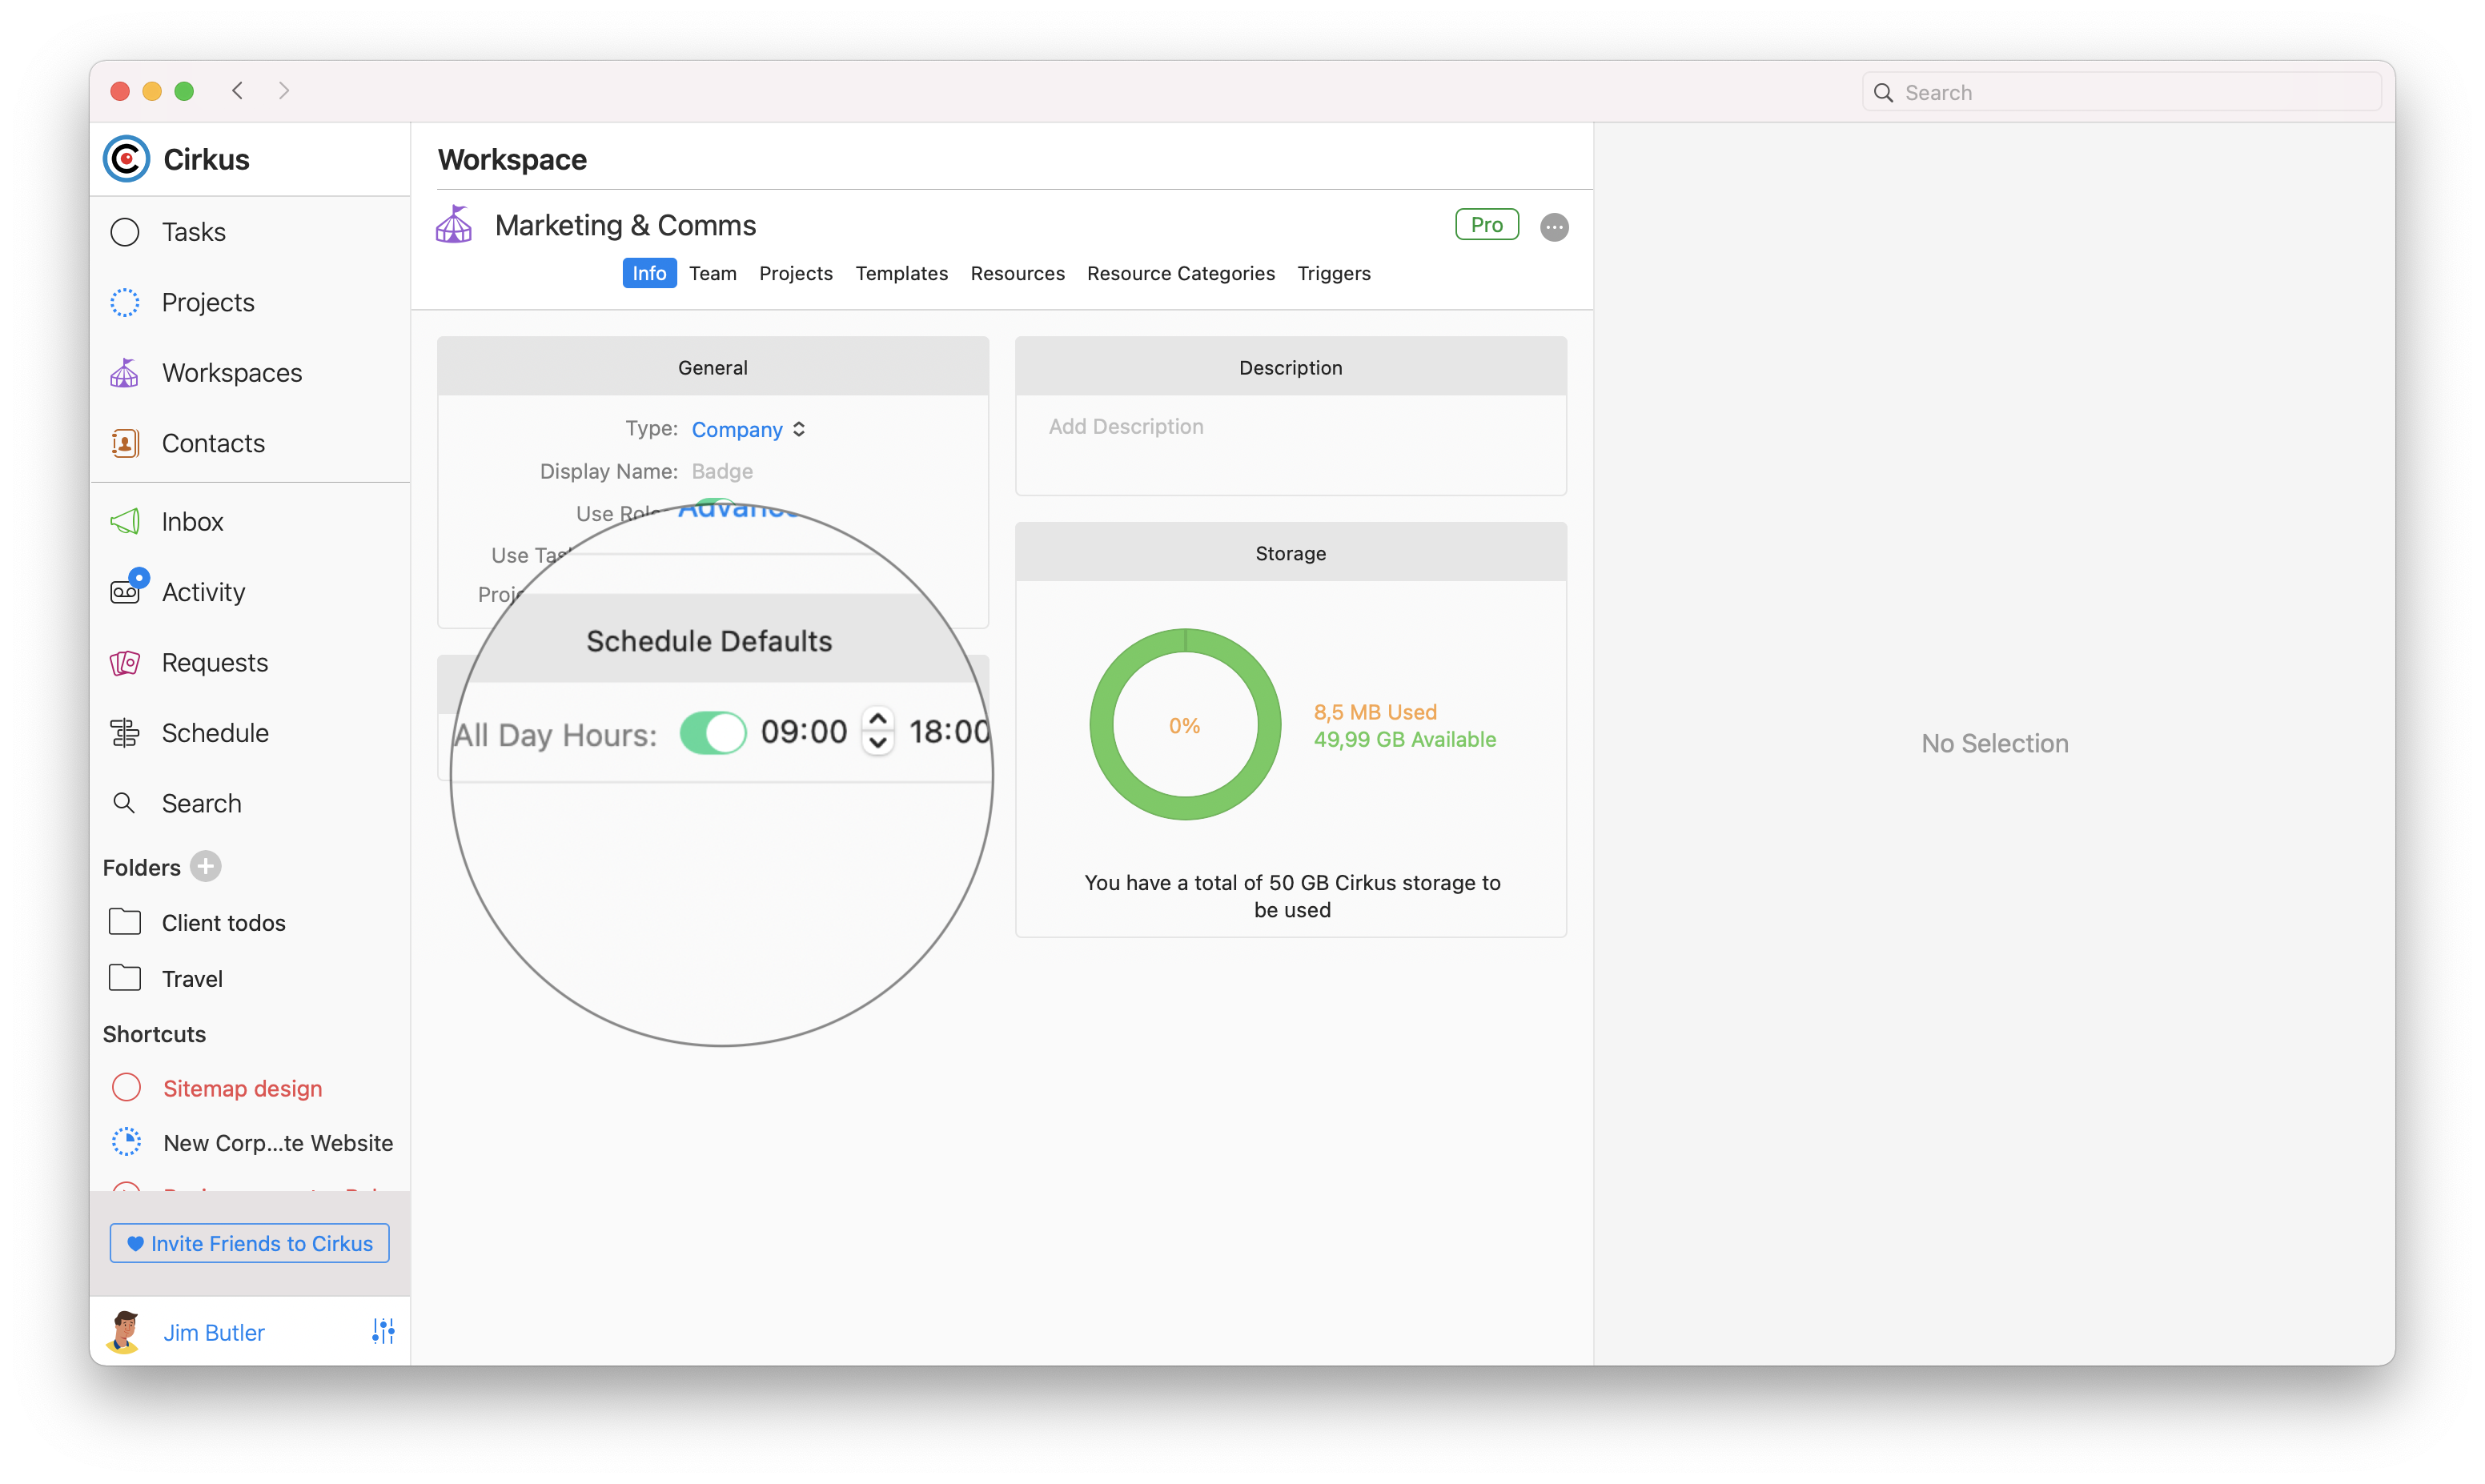Open the workspace Type dropdown
2485x1484 pixels.
coord(748,429)
